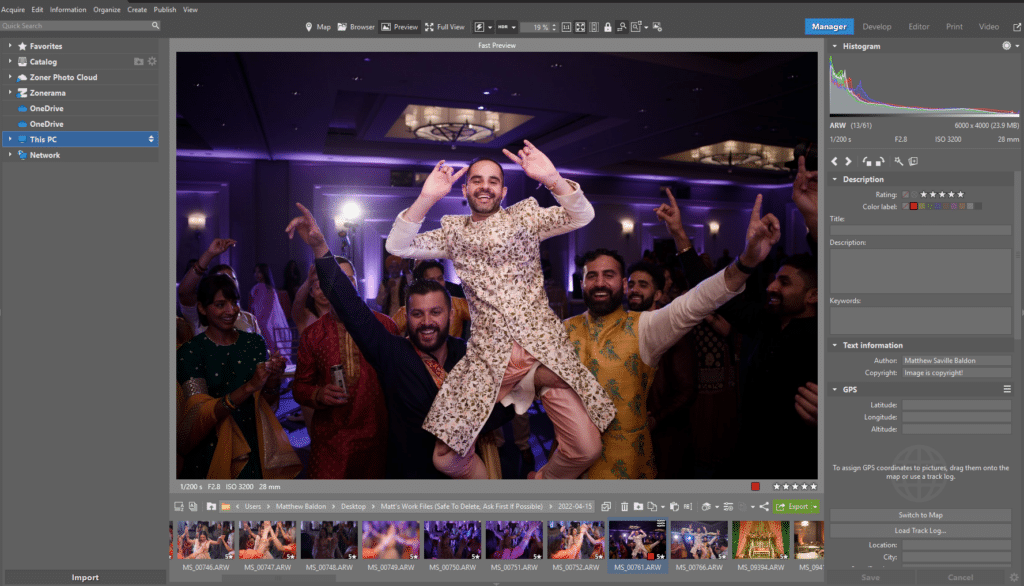Set rating to rejected circle icon

pyautogui.click(x=914, y=195)
